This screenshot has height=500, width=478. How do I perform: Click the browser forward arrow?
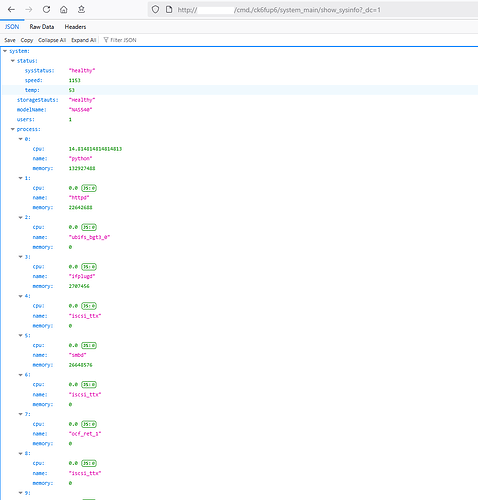pos(29,10)
